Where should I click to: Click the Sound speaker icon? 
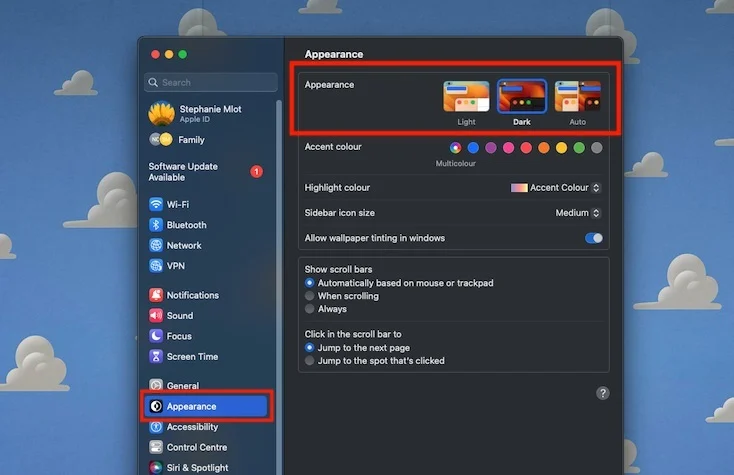click(156, 316)
